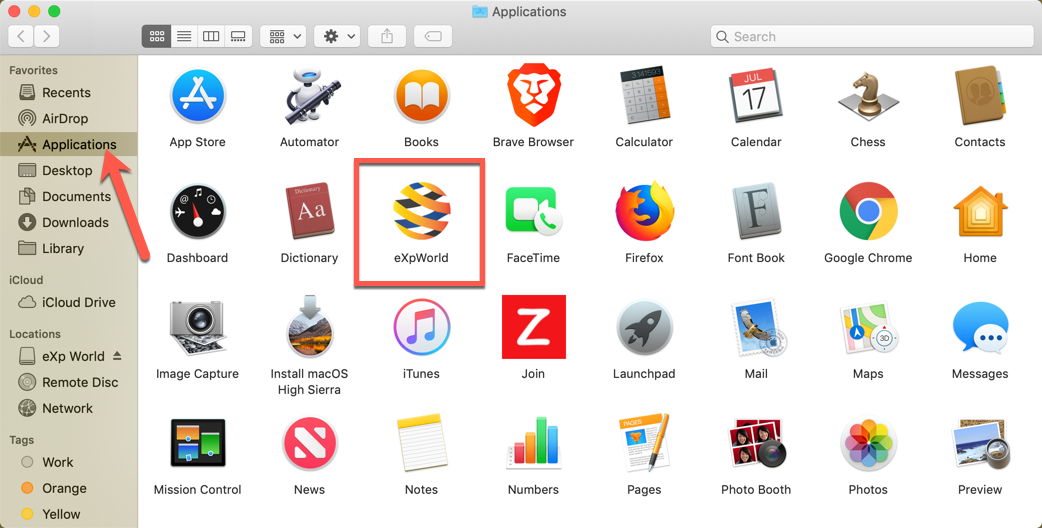Viewport: 1042px width, 528px height.
Task: Select the Calendar app icon
Action: coord(756,96)
